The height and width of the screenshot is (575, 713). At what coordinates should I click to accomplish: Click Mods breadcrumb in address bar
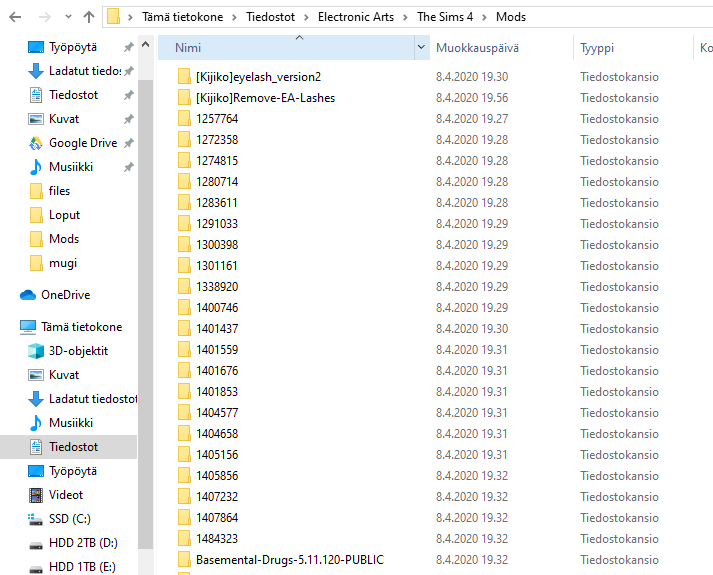pyautogui.click(x=511, y=17)
